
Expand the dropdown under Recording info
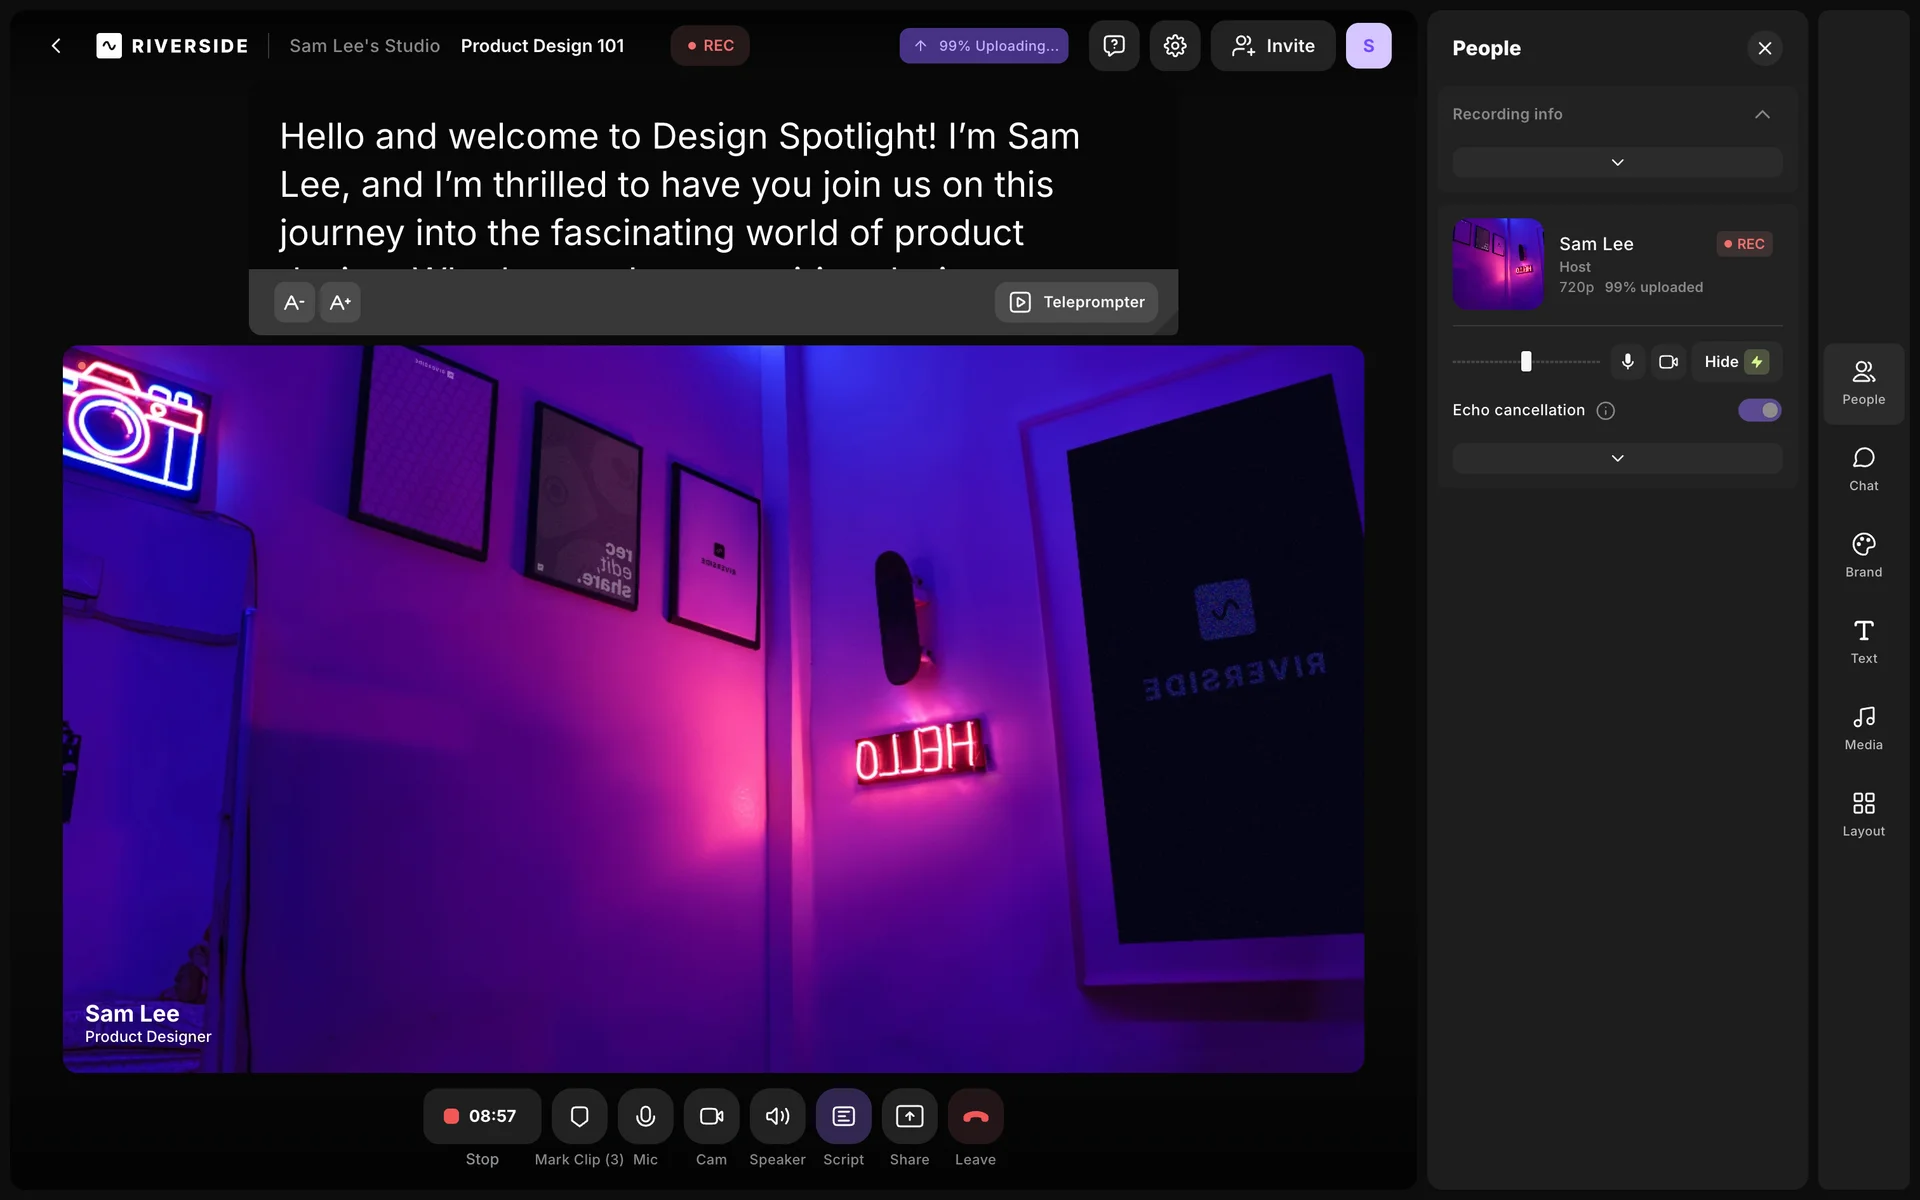(1616, 163)
